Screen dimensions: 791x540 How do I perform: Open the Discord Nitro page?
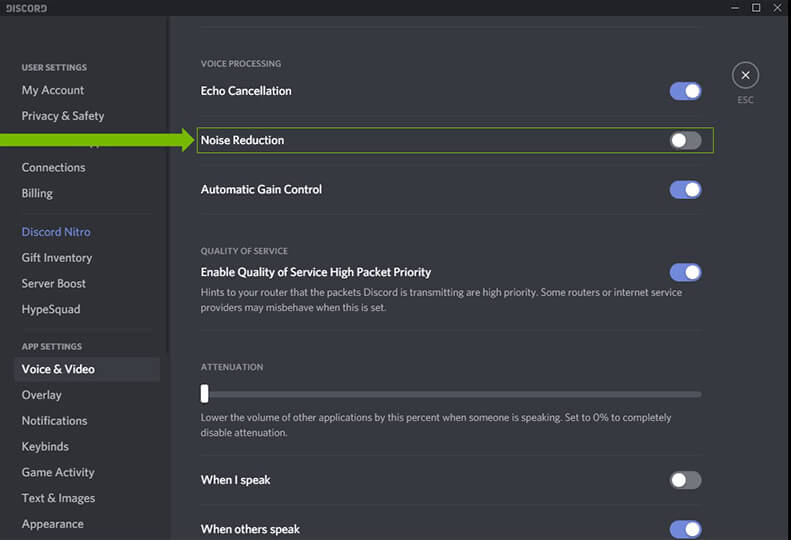56,232
